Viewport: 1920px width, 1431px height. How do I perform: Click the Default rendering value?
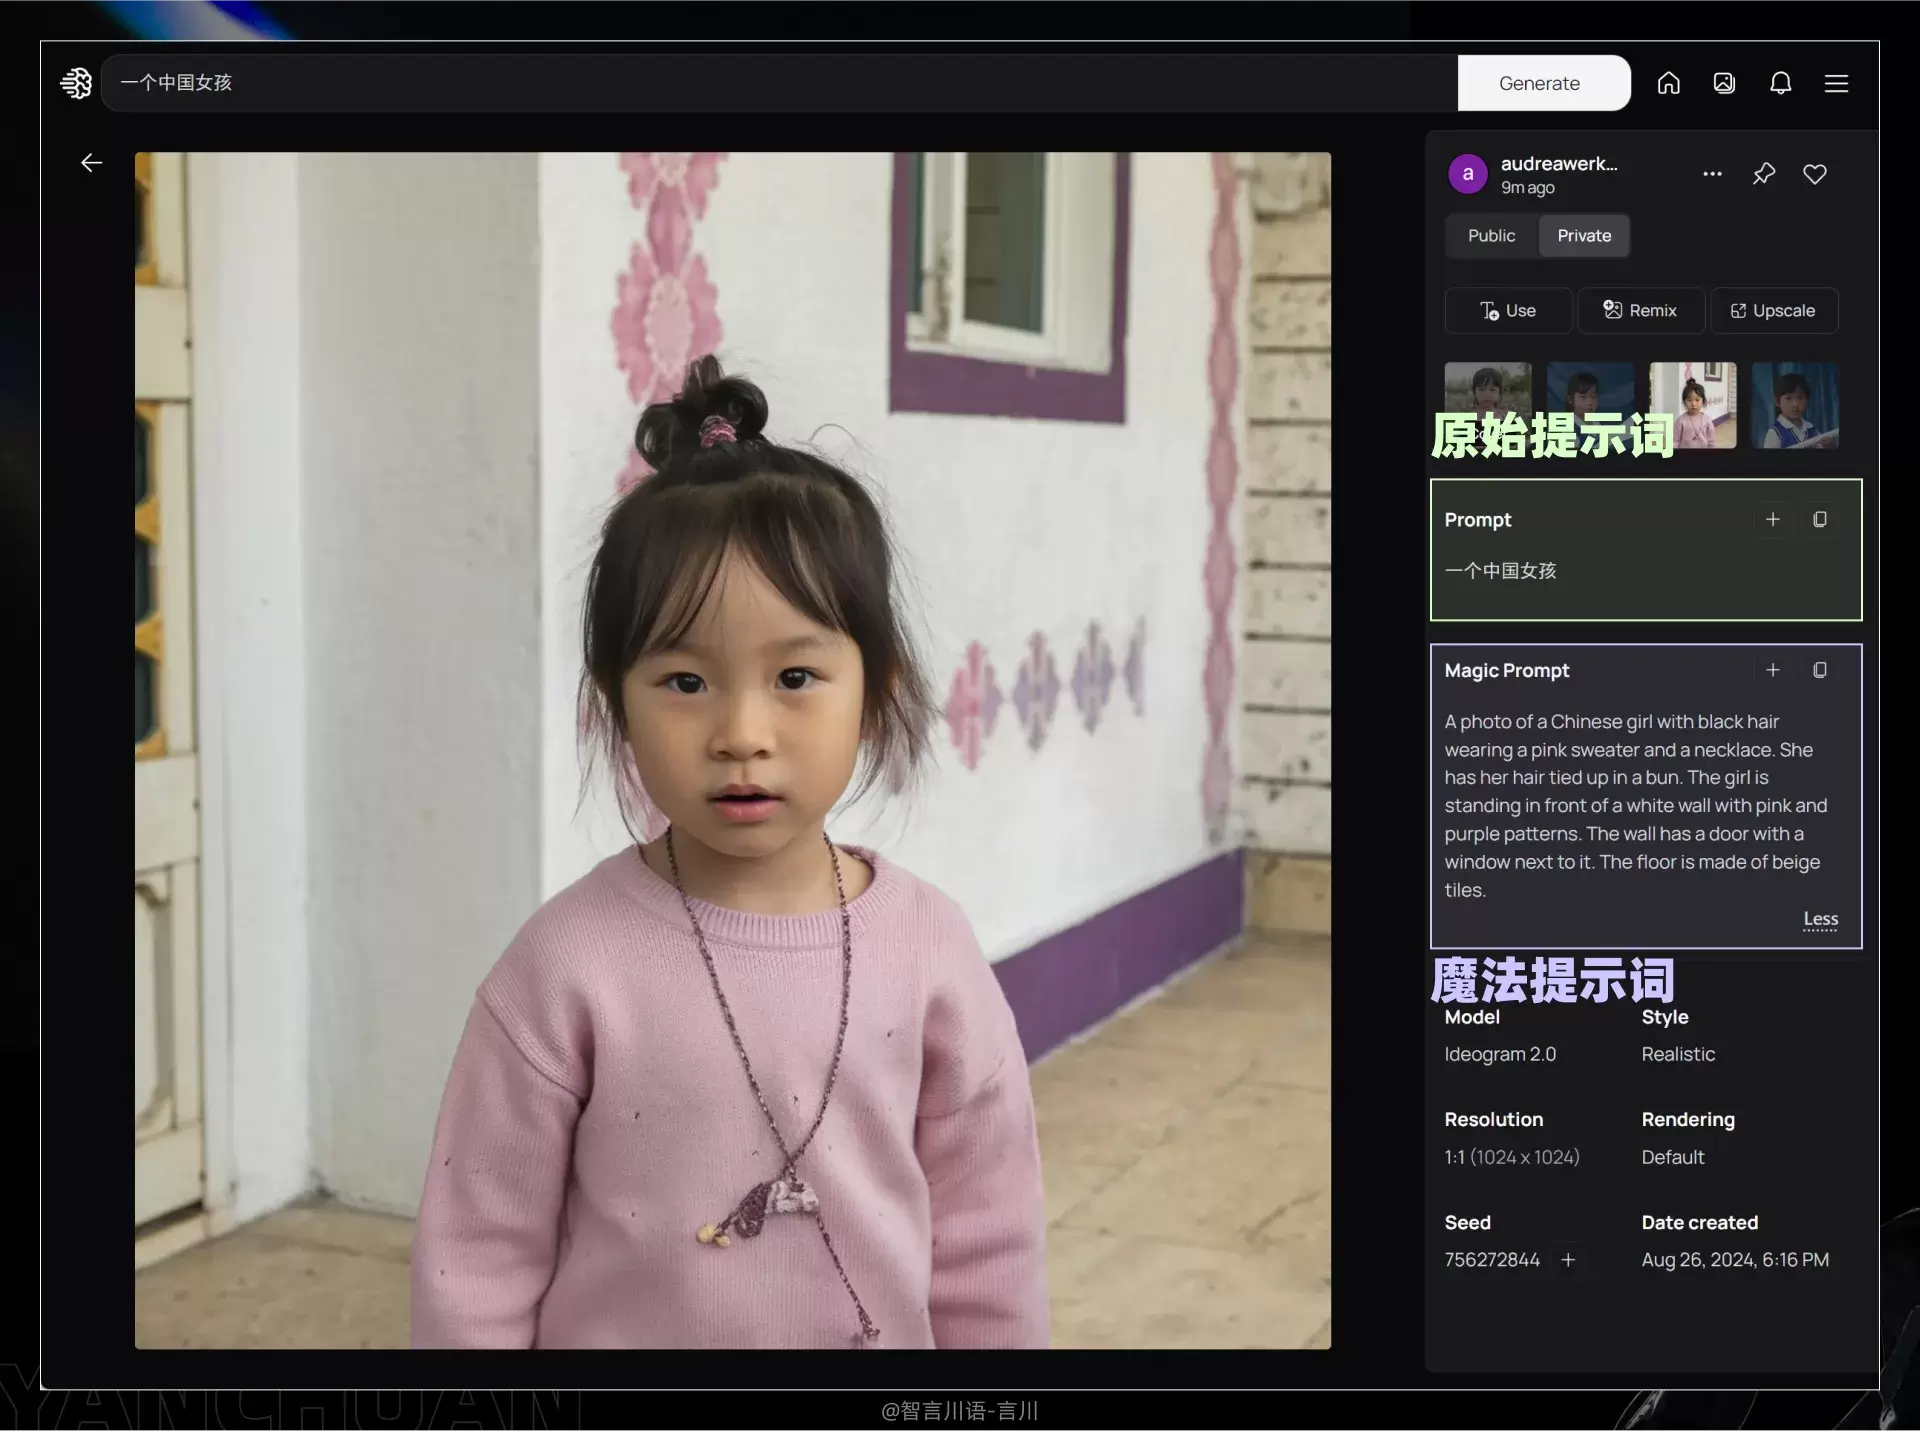point(1673,1157)
